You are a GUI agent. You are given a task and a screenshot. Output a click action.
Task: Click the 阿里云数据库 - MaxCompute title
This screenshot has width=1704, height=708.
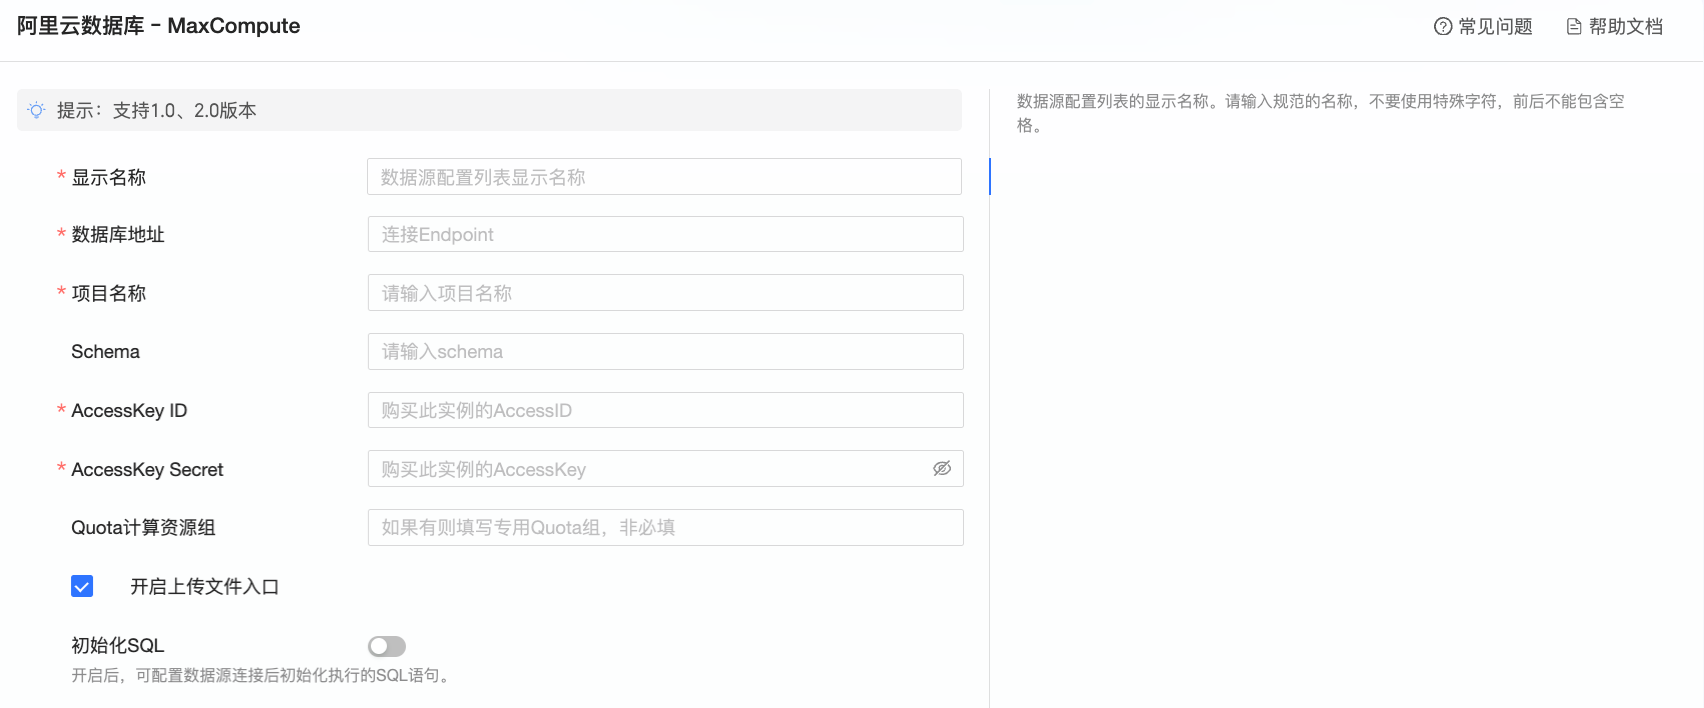[x=158, y=26]
